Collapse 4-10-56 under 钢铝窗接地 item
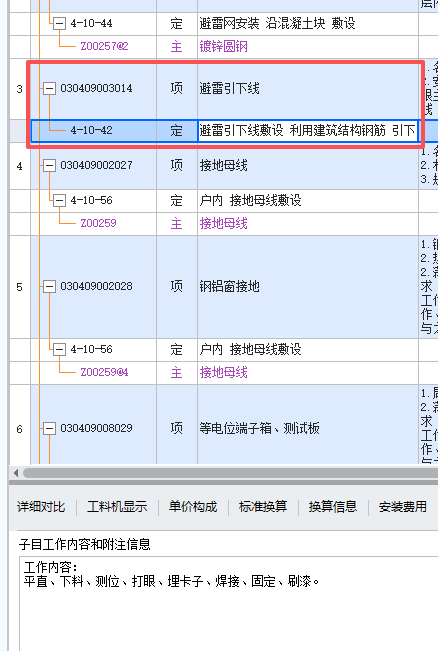 click(x=59, y=350)
